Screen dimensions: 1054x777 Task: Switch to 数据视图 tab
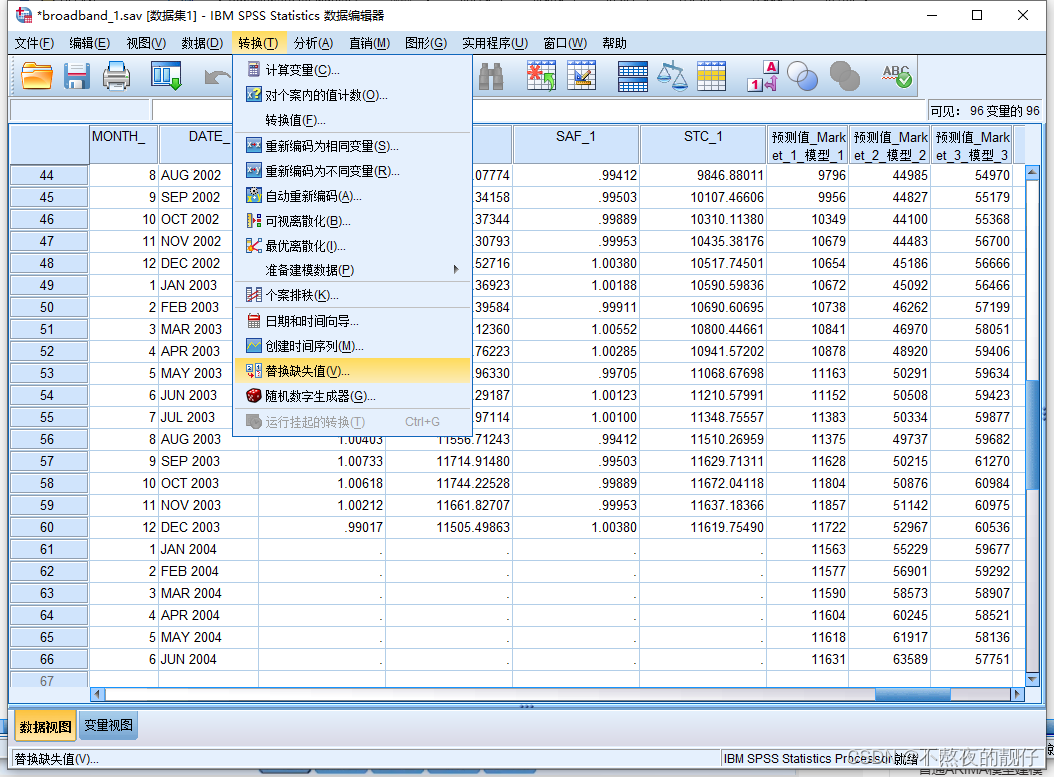click(45, 727)
